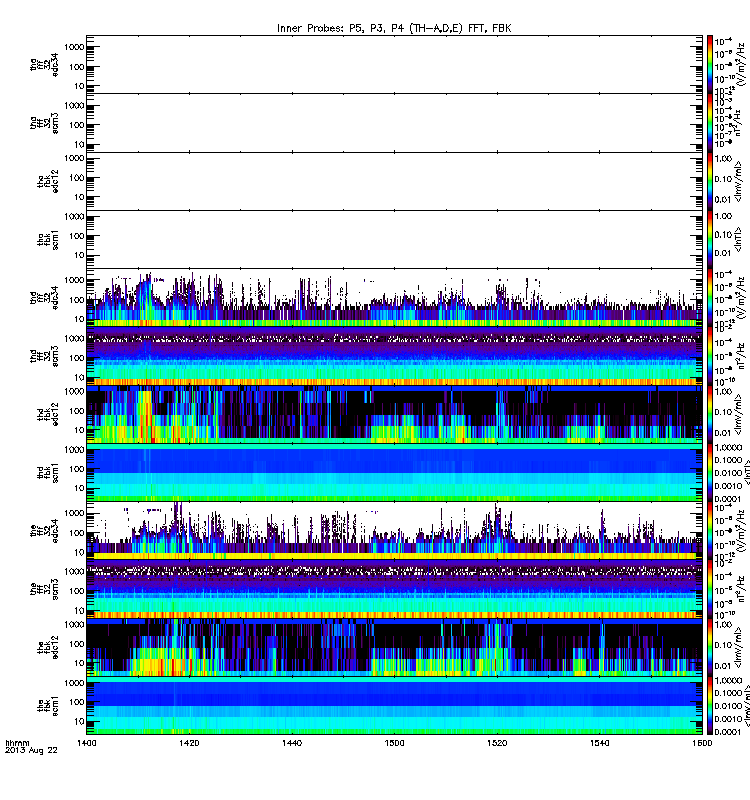This screenshot has width=750, height=800.
Task: Click the '1400' time axis label
Action: [86, 743]
